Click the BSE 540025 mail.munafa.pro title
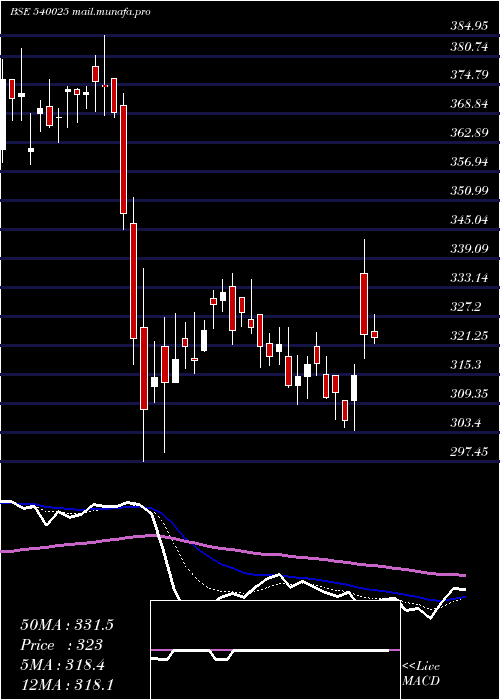500x700 pixels. tap(80, 12)
